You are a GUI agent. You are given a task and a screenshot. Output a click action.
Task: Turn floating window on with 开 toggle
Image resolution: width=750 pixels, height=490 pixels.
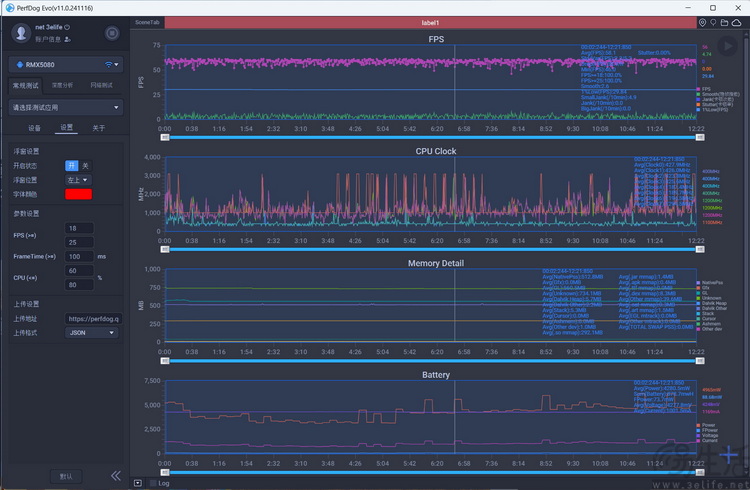click(x=72, y=166)
